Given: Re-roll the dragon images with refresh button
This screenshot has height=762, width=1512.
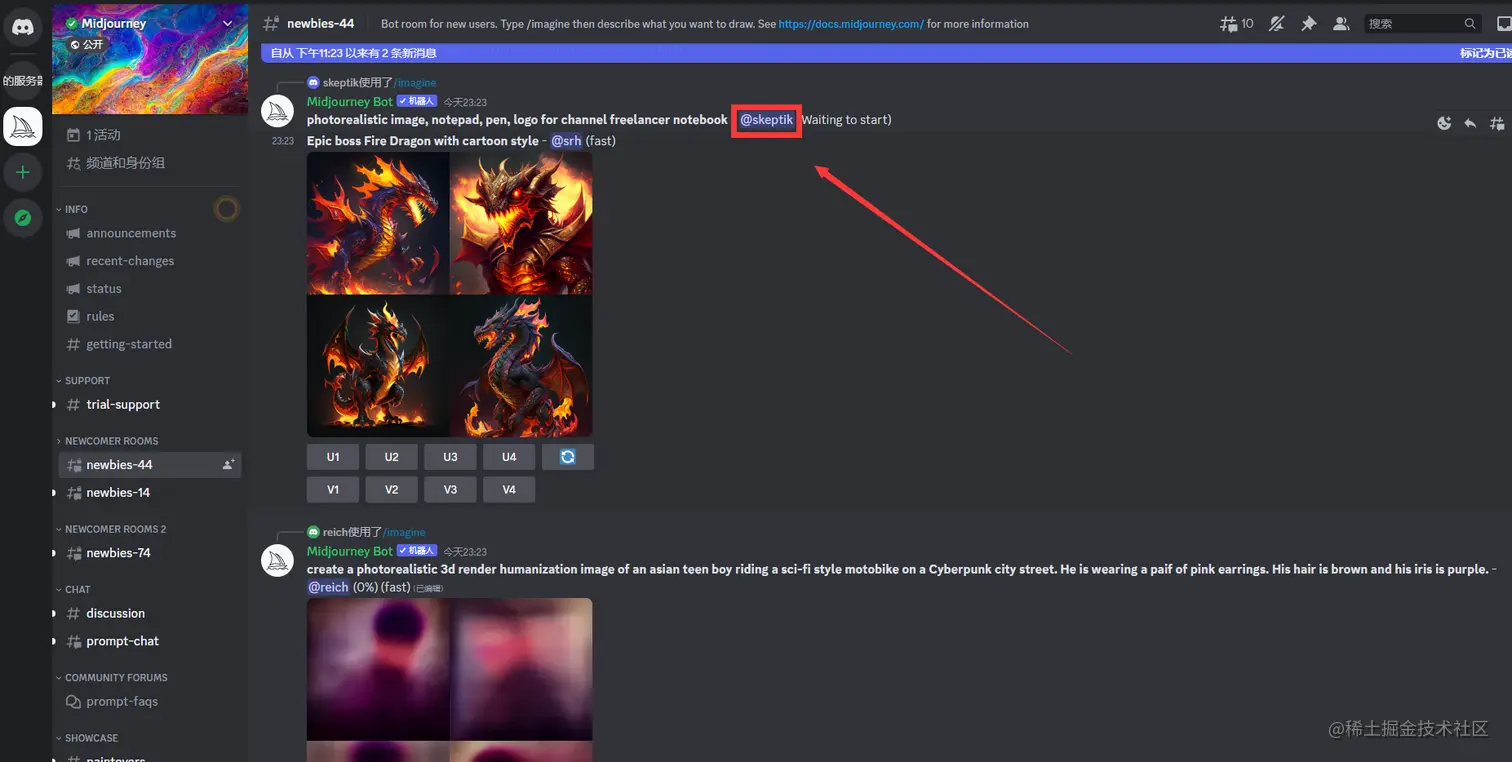Looking at the screenshot, I should click(568, 457).
